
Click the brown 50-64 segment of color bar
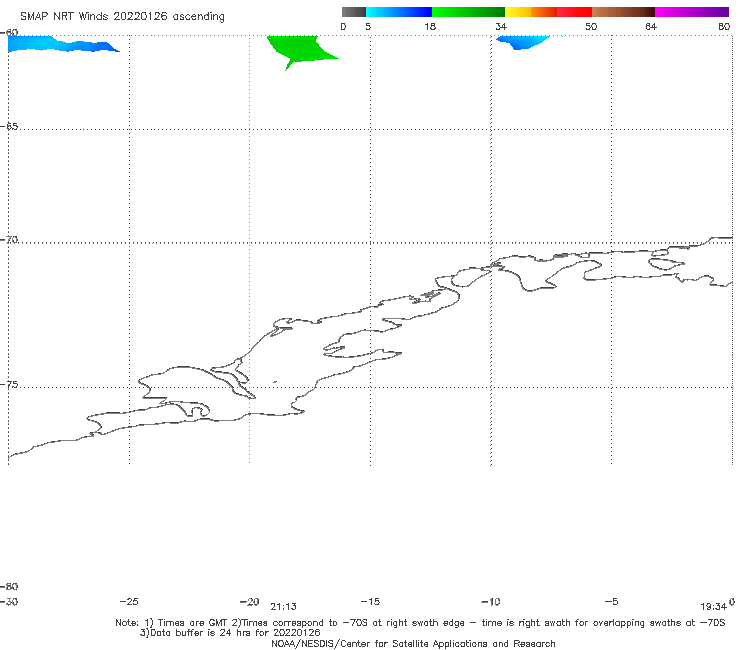coord(623,12)
